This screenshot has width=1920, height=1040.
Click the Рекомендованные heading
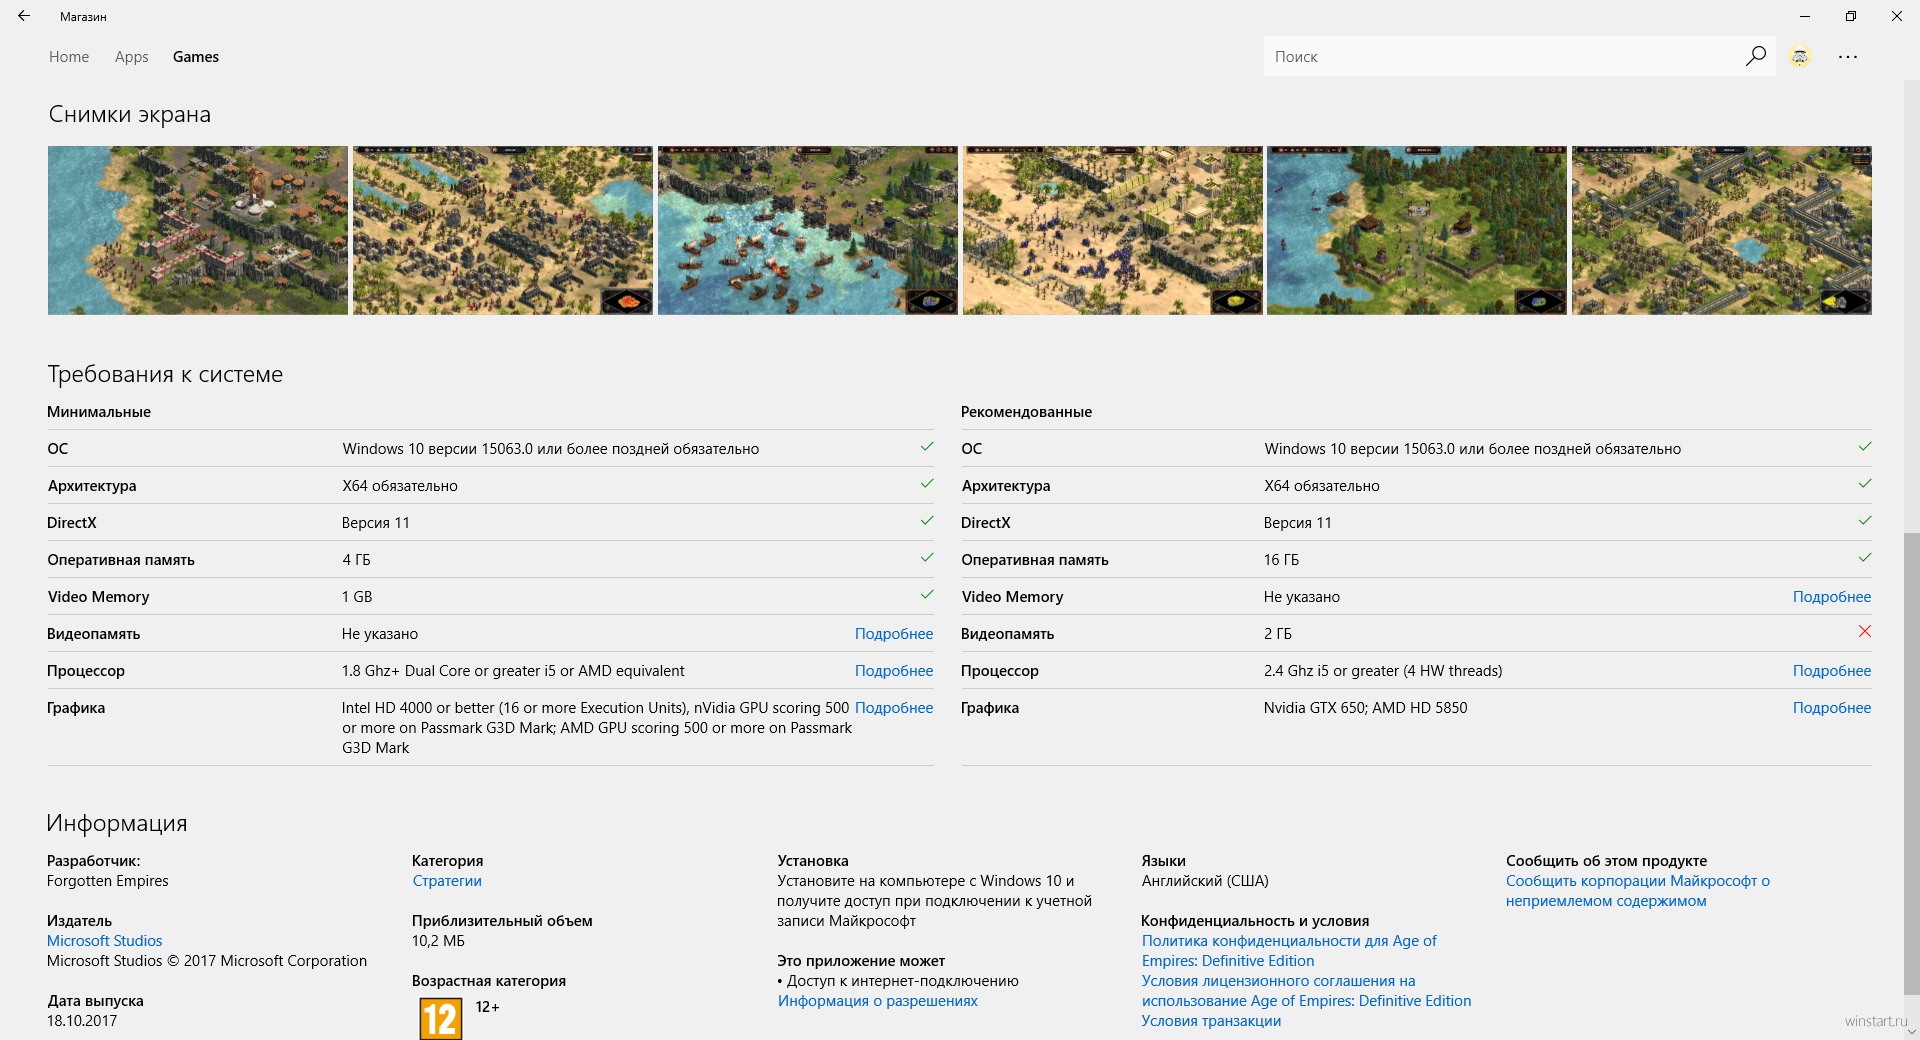click(1026, 412)
